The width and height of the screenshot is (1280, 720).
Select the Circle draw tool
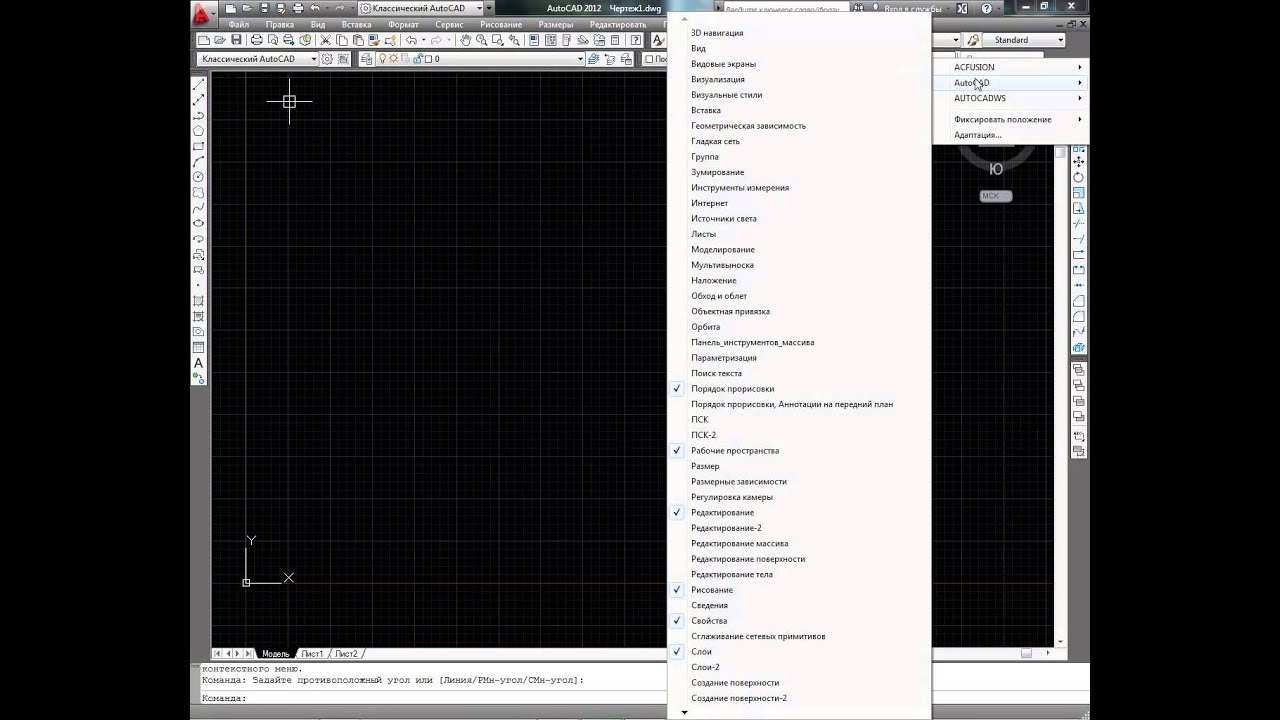(x=198, y=177)
